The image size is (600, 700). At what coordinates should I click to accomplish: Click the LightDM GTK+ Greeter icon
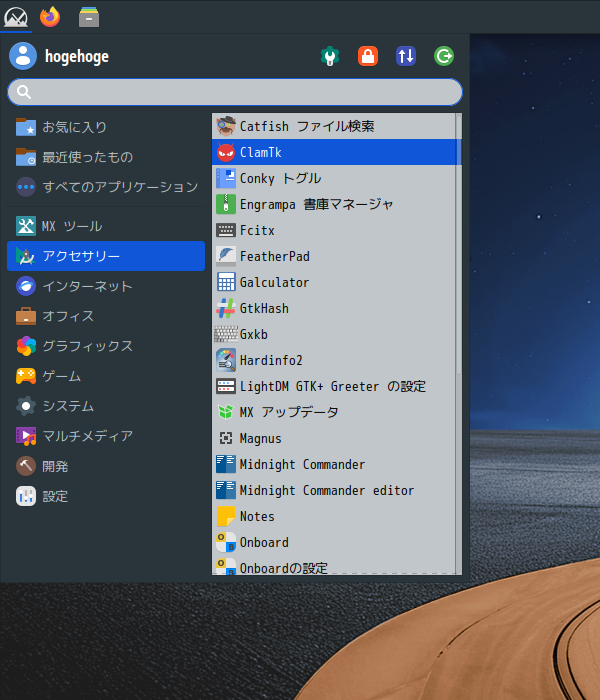click(x=226, y=386)
